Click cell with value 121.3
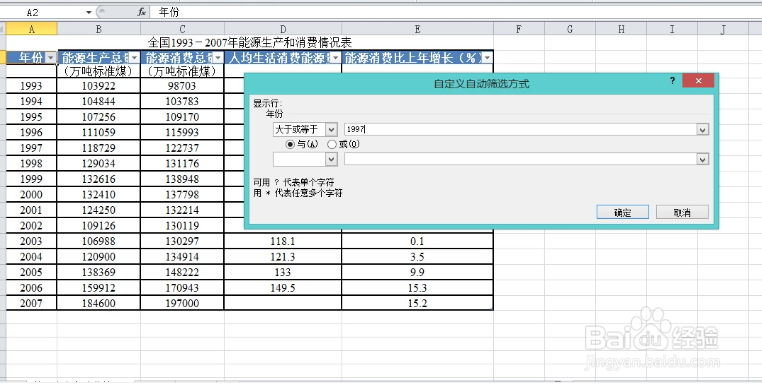 point(283,257)
